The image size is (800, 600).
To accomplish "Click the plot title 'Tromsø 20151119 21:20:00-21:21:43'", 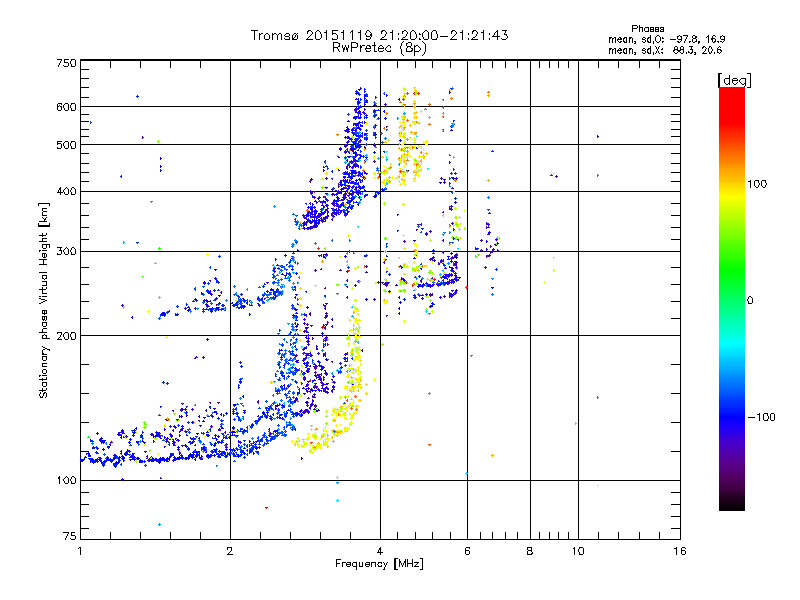I will click(379, 35).
